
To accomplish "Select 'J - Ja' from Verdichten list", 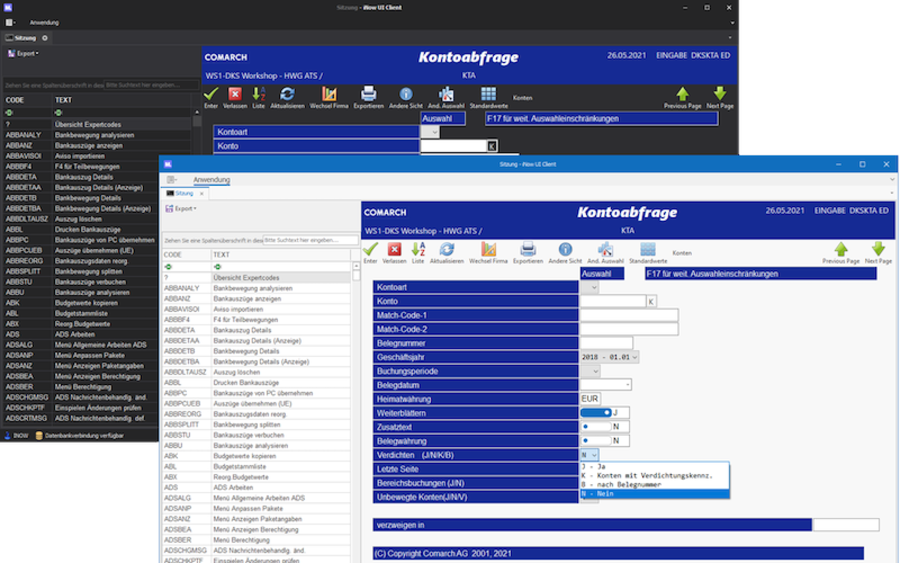I will click(654, 467).
